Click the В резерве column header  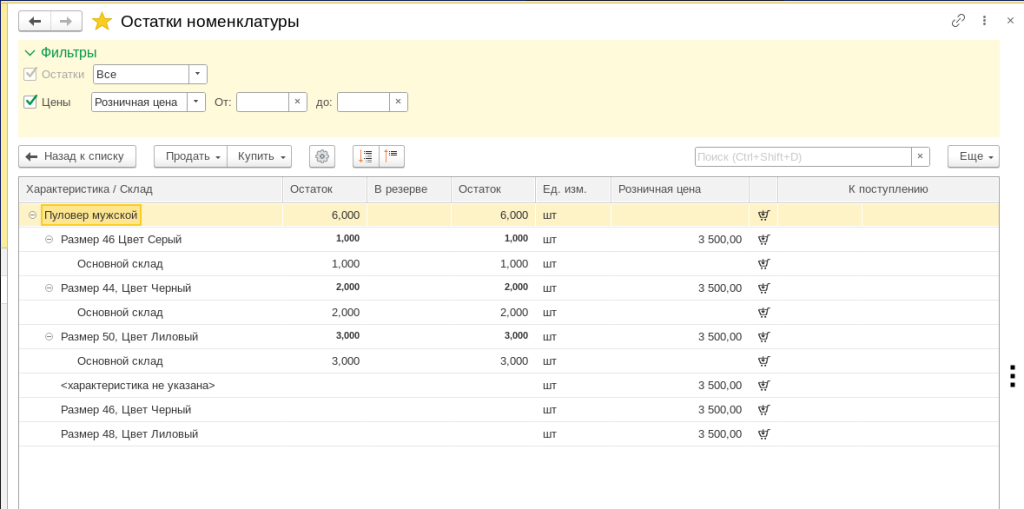(409, 189)
